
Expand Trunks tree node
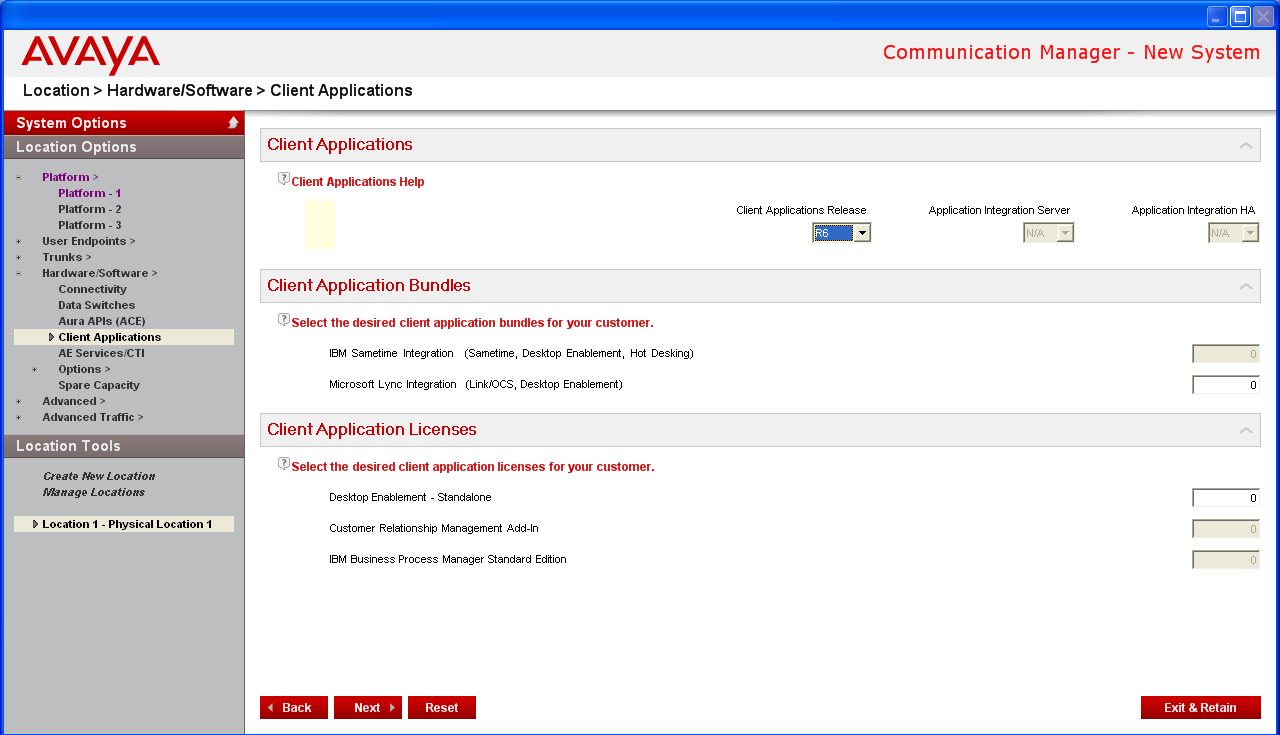pyautogui.click(x=18, y=257)
